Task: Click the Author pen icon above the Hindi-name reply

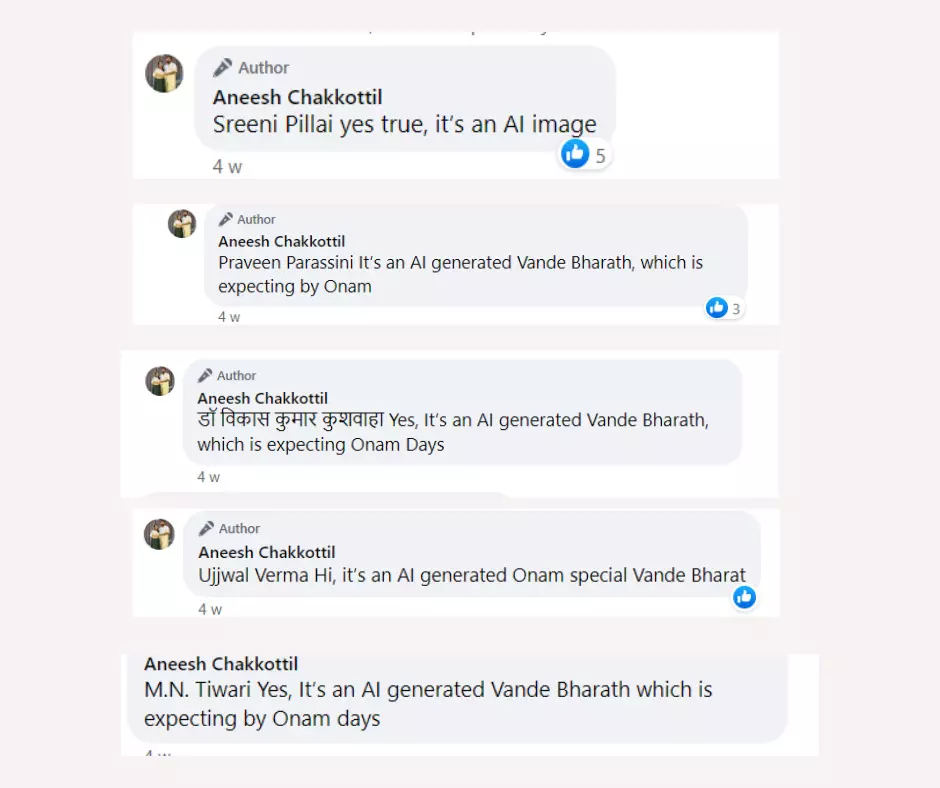Action: pyautogui.click(x=205, y=375)
